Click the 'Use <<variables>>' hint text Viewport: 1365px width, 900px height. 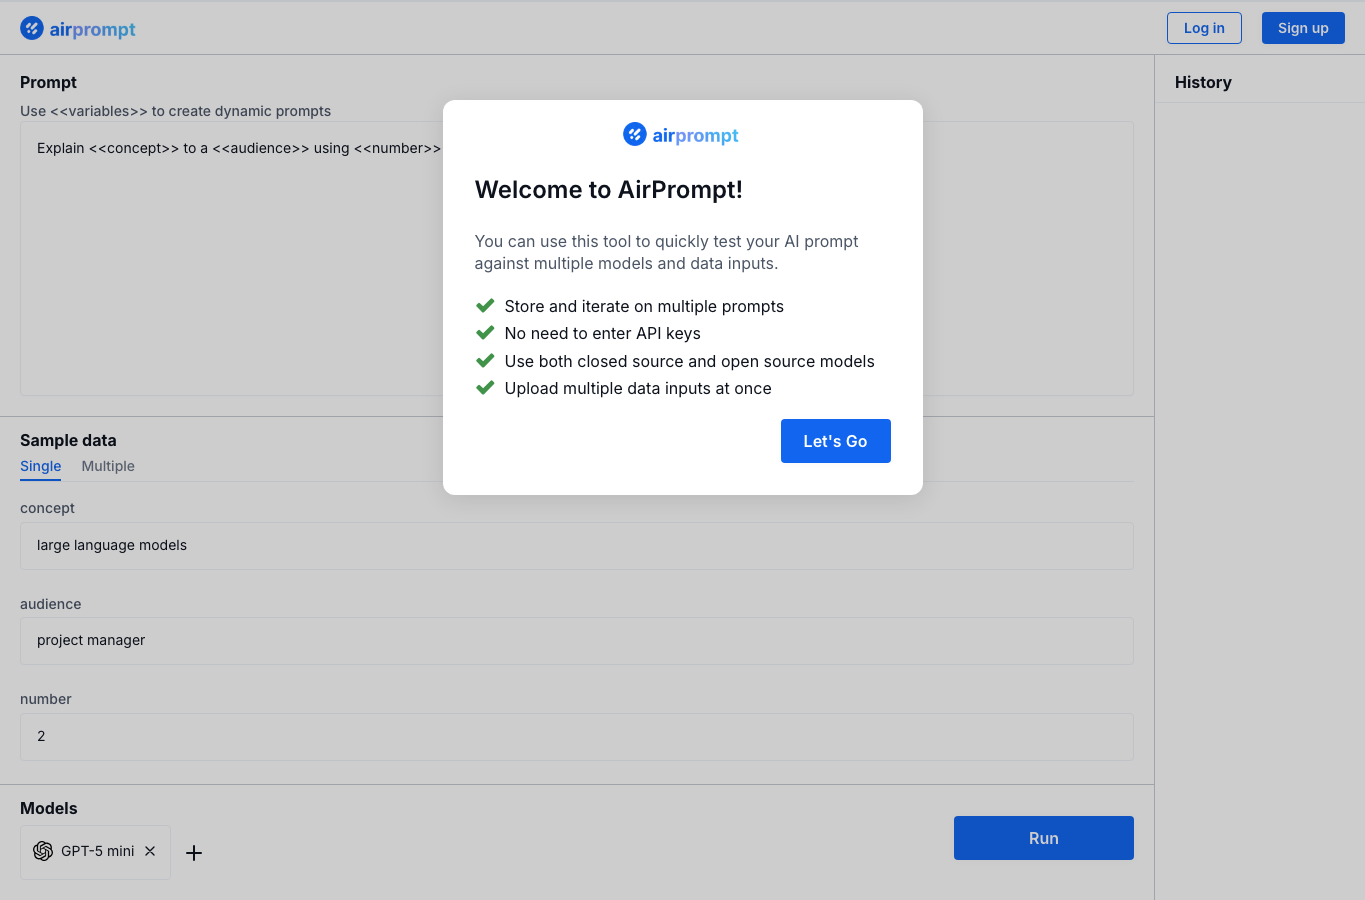click(175, 111)
